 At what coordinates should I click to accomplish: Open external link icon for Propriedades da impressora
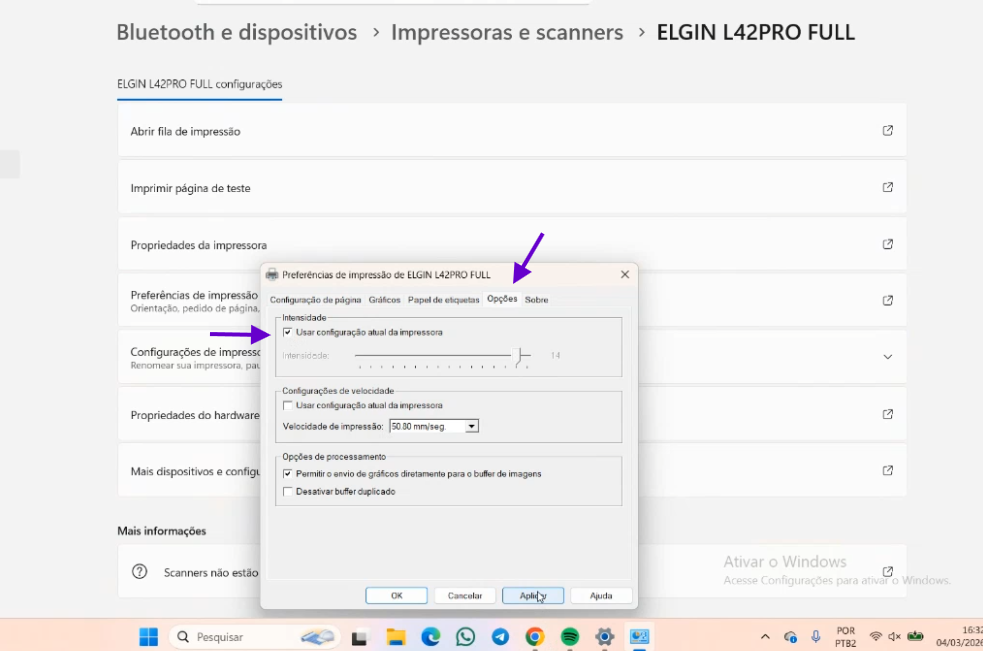(x=888, y=244)
